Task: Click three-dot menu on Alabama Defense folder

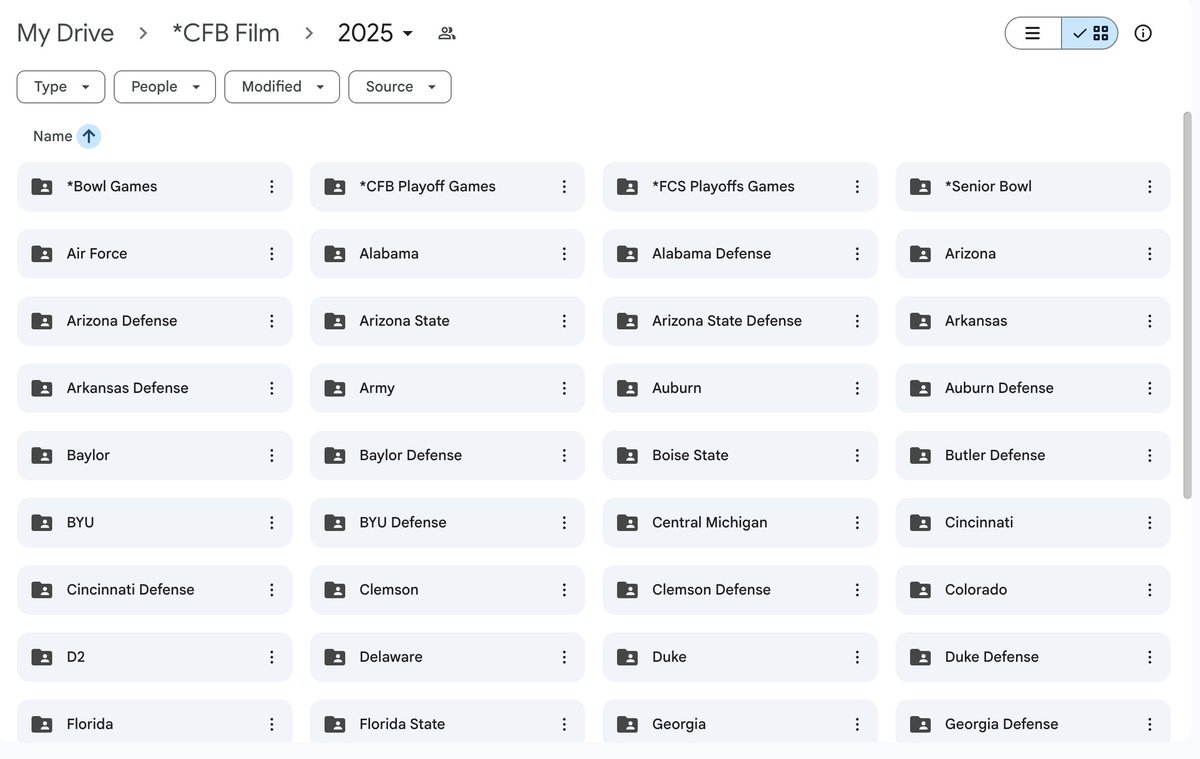Action: pyautogui.click(x=857, y=254)
